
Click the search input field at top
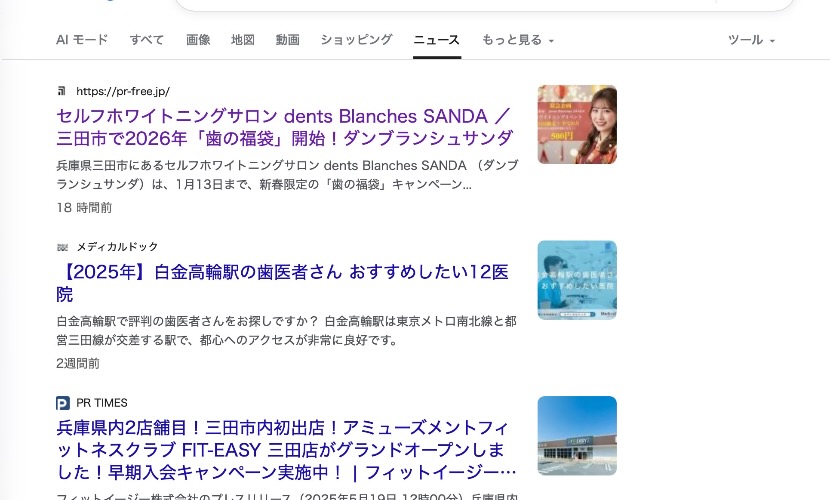point(484,4)
